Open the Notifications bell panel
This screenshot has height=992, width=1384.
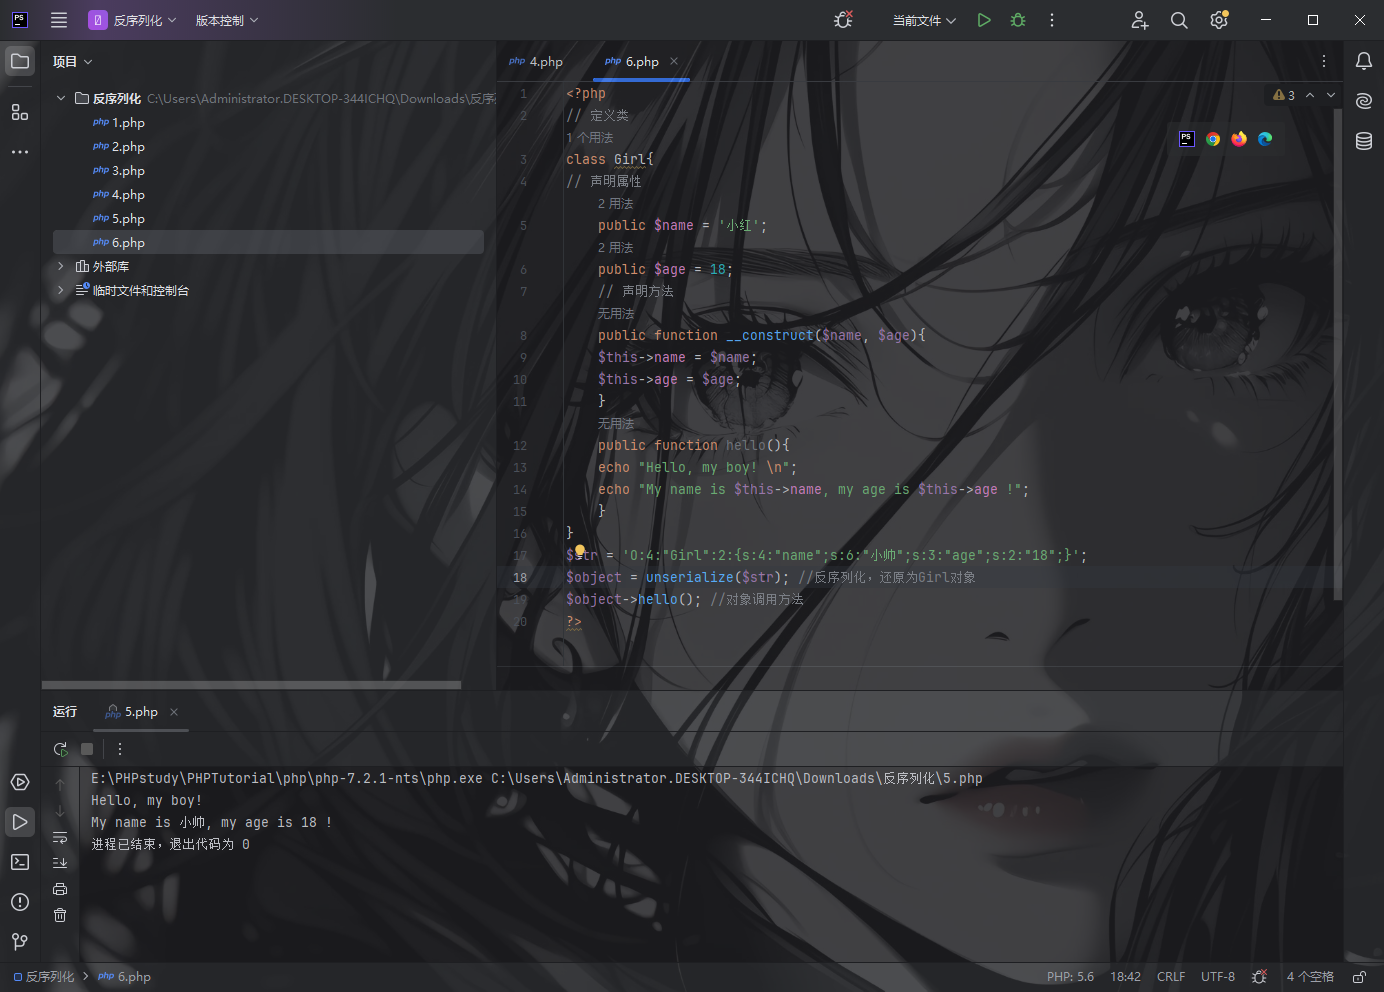tap(1364, 61)
